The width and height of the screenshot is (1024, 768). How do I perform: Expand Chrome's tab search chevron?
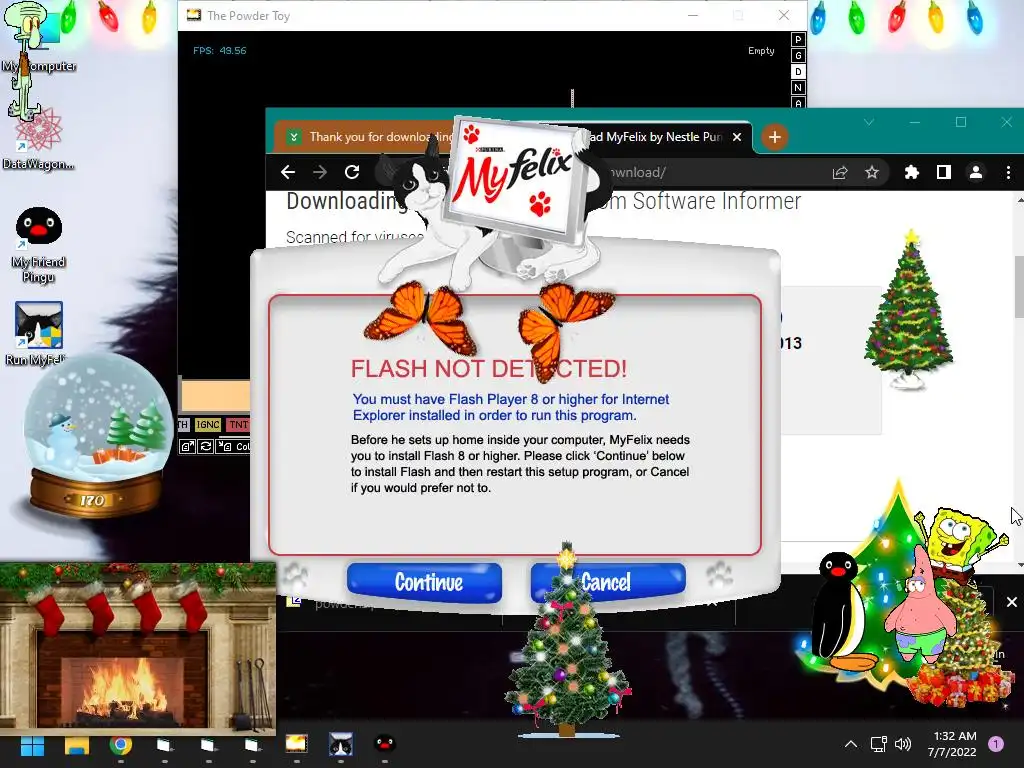[x=869, y=122]
